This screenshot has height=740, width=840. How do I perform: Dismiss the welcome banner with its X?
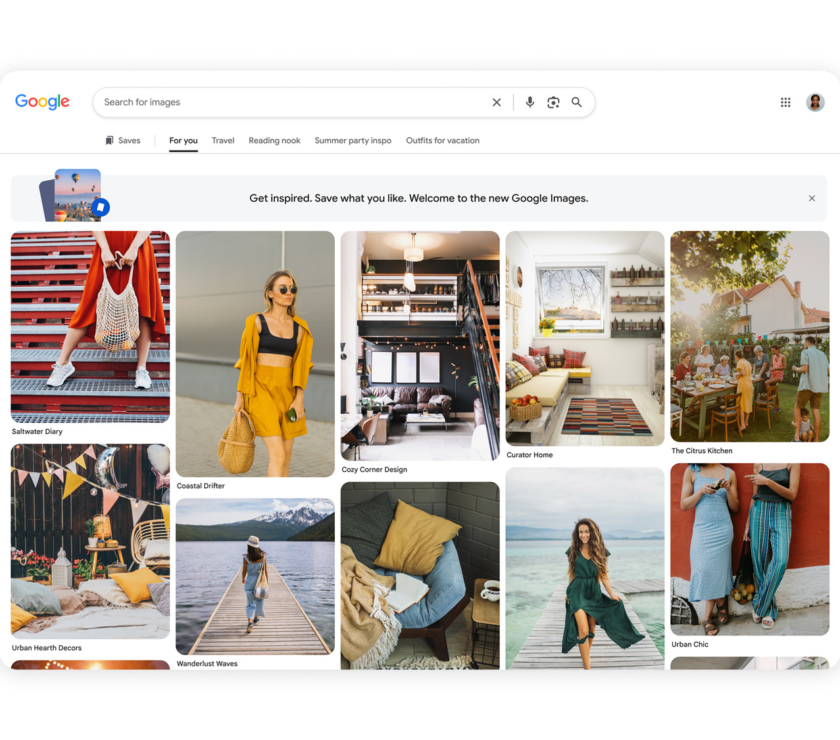(x=812, y=198)
